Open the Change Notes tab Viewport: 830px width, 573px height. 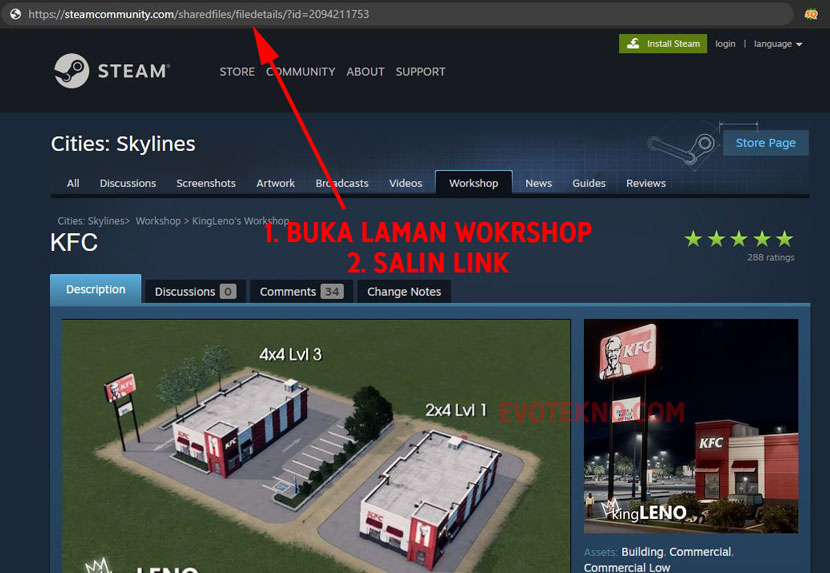[x=404, y=292]
